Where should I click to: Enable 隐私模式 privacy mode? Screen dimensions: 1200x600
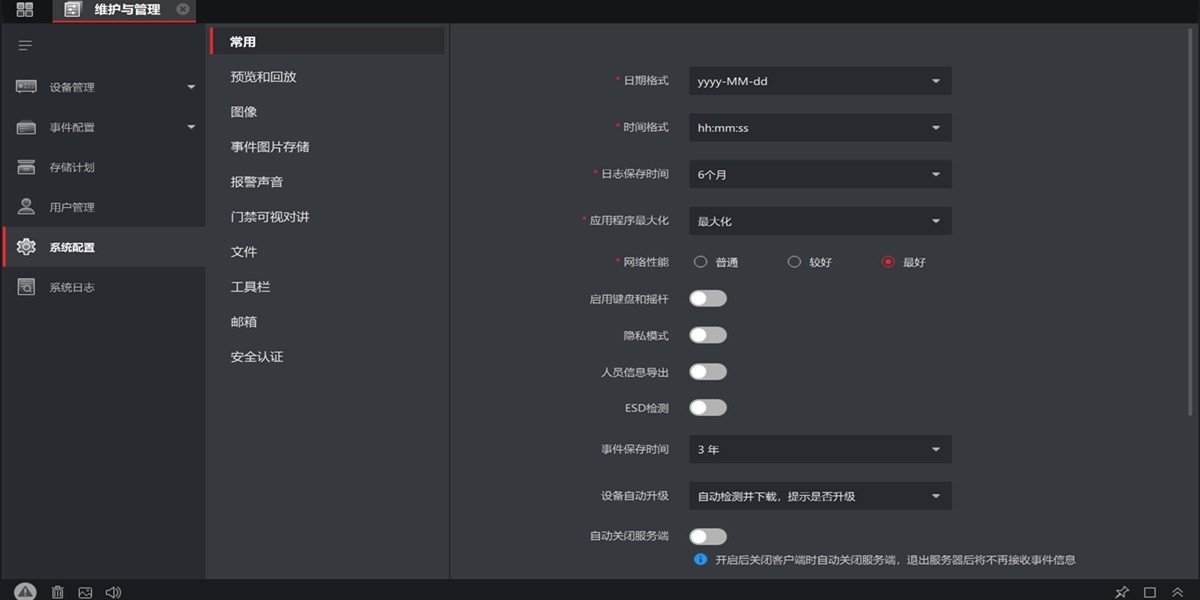pyautogui.click(x=708, y=334)
